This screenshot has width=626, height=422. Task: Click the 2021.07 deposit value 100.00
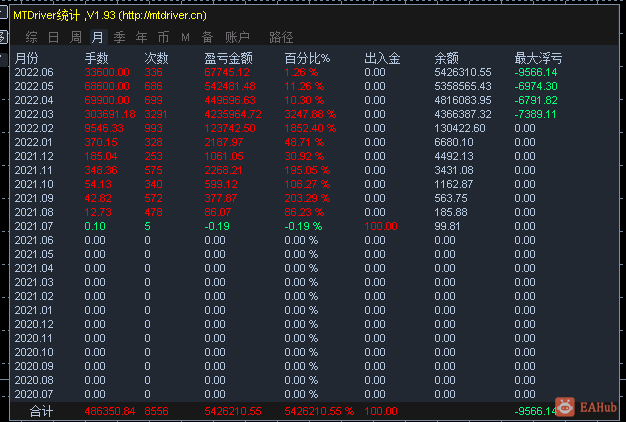coord(381,226)
